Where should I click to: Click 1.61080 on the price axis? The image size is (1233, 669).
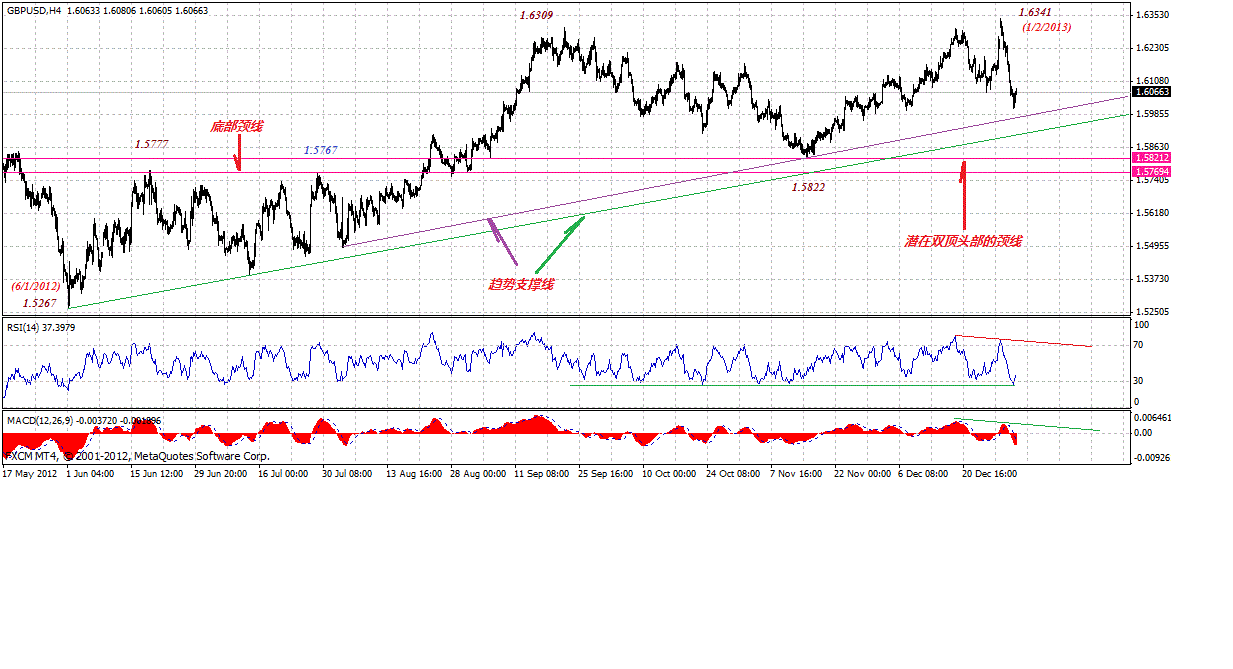pos(1152,81)
